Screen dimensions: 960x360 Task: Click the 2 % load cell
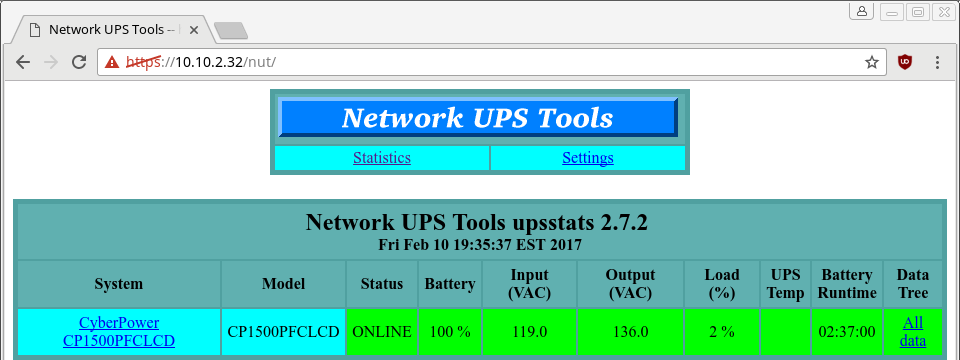pos(722,332)
